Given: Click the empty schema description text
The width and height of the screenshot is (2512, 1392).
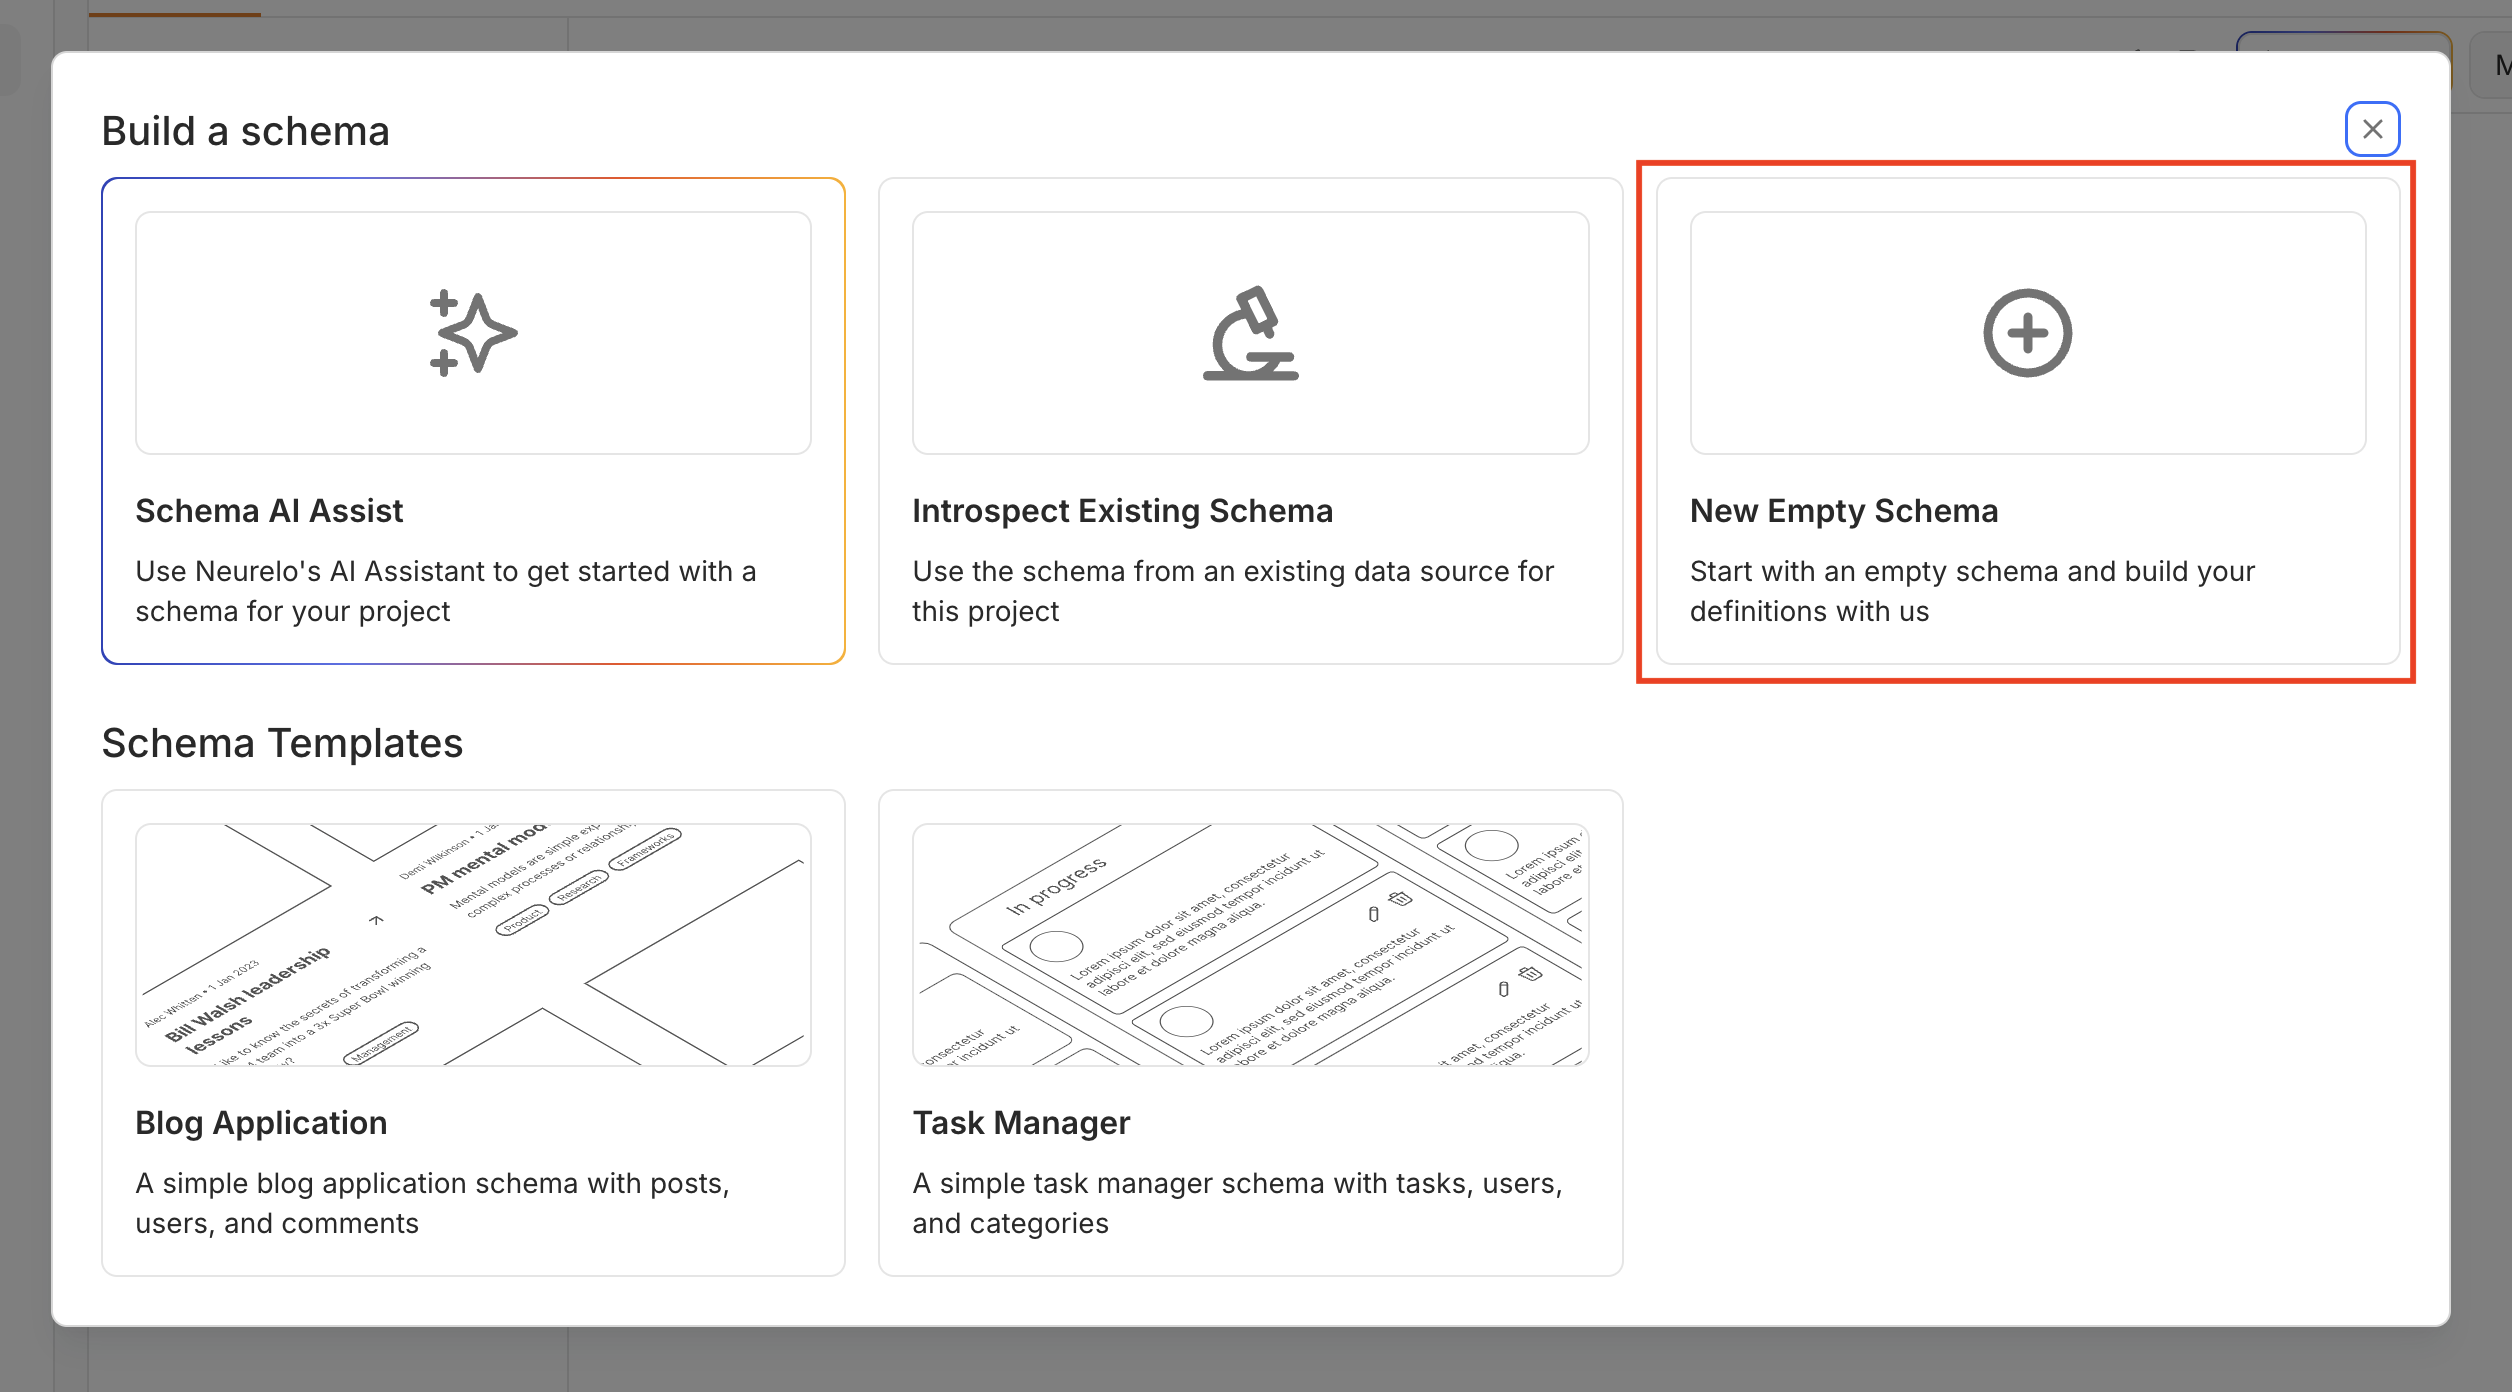Looking at the screenshot, I should click(1971, 591).
